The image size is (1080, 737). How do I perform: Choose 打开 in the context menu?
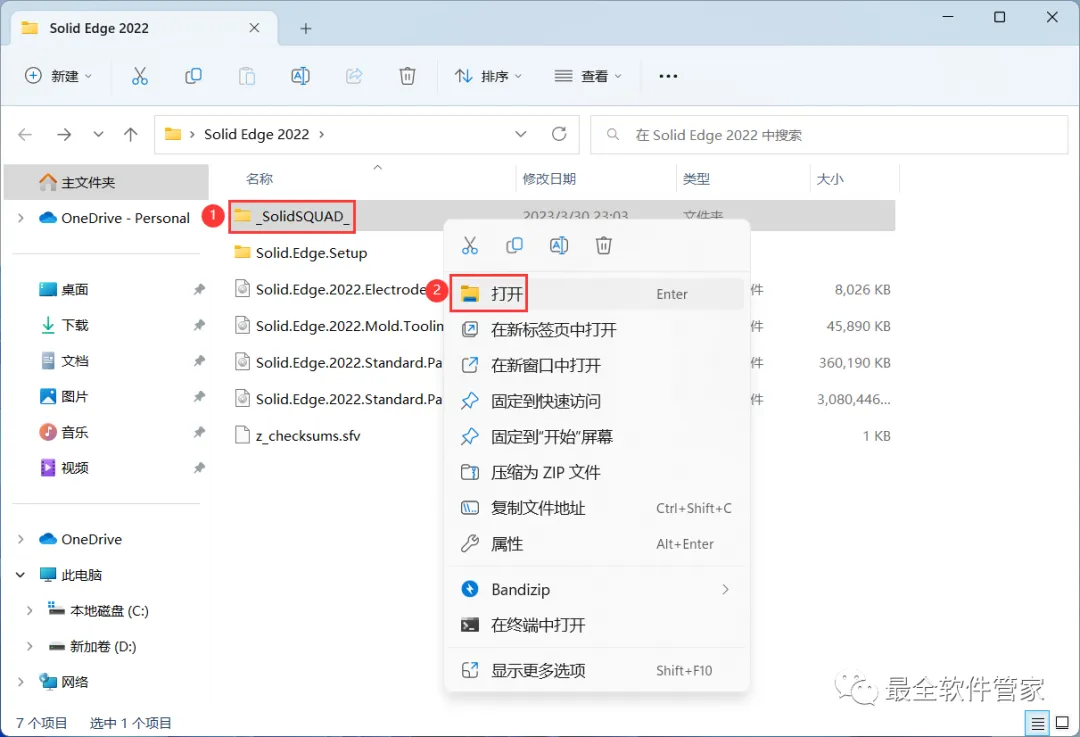(597, 294)
